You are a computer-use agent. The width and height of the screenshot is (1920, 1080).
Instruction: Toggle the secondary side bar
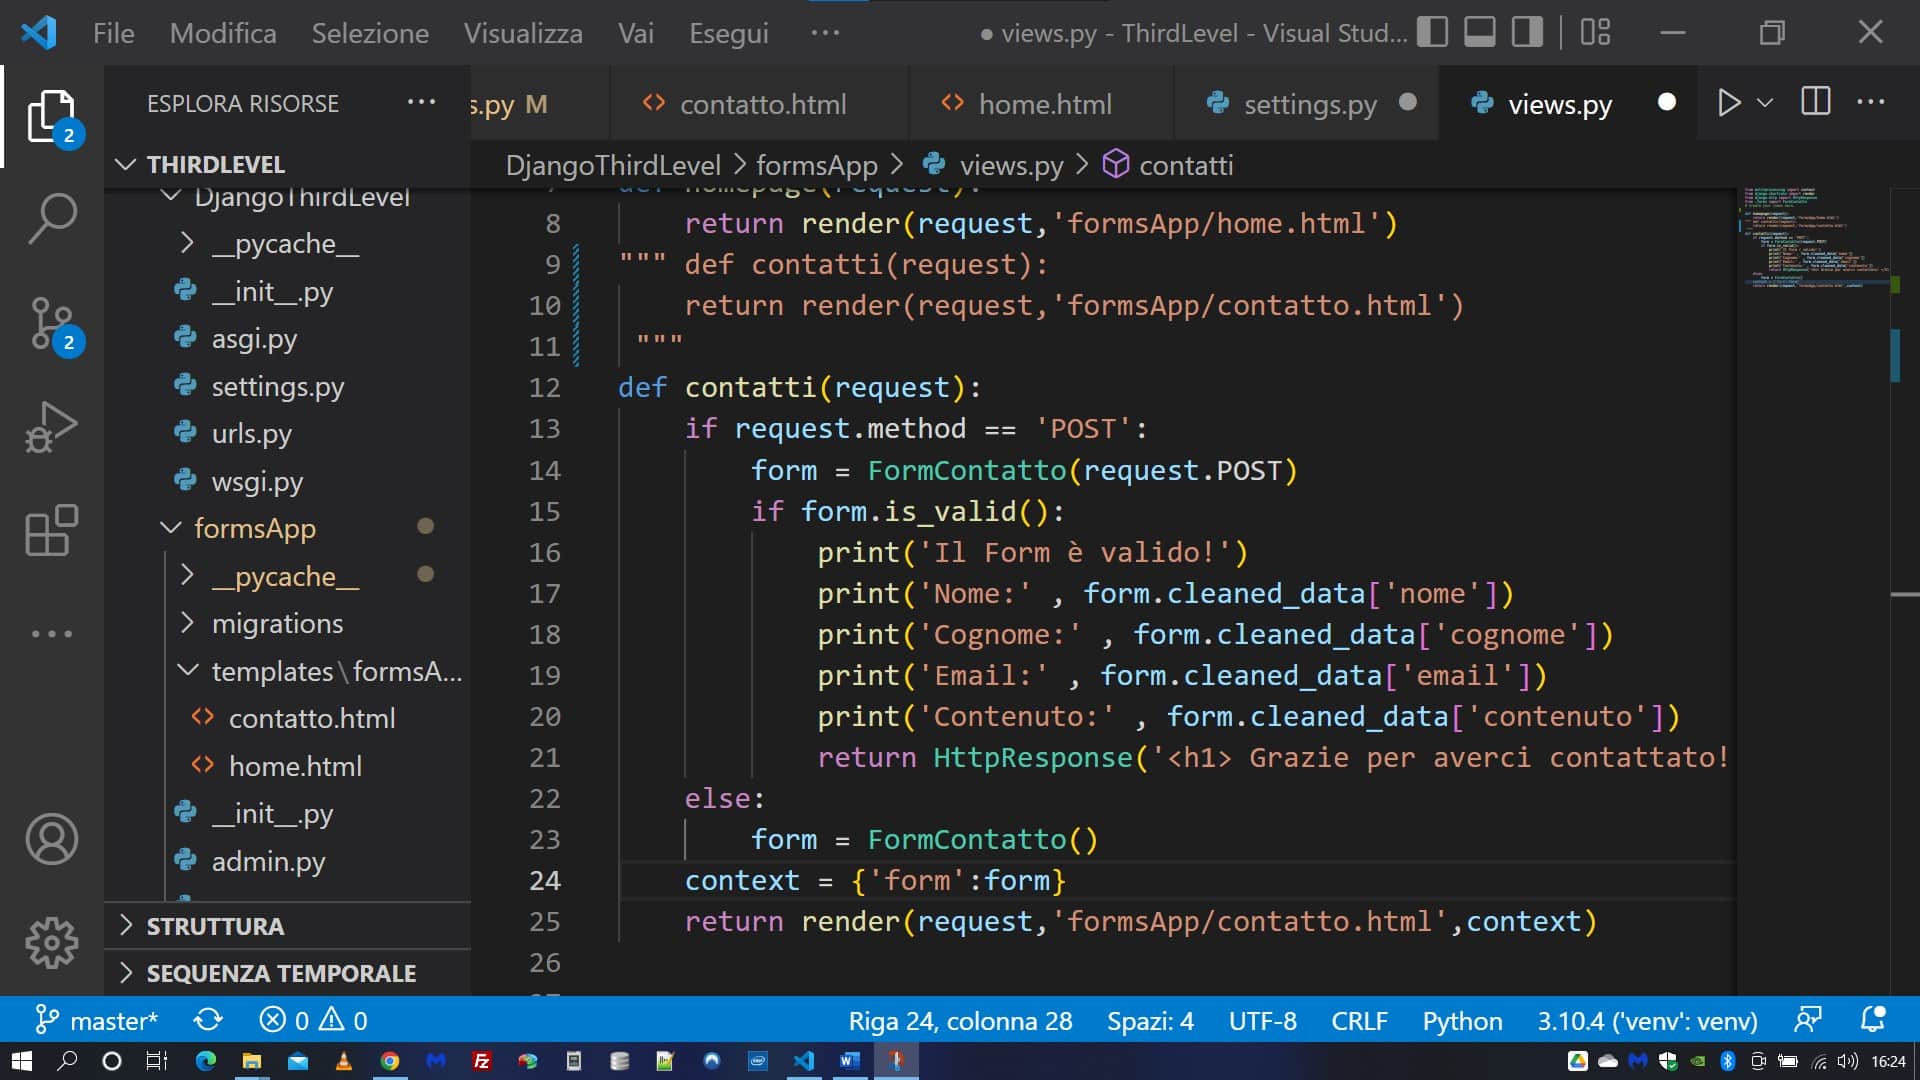coord(1527,32)
